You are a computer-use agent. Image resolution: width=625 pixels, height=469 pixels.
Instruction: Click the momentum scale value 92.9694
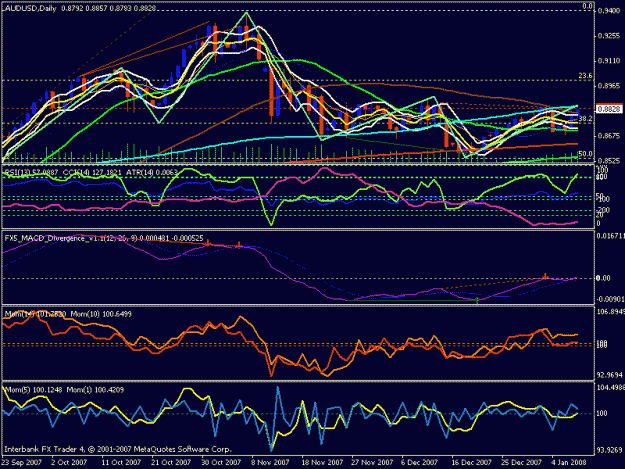point(609,375)
